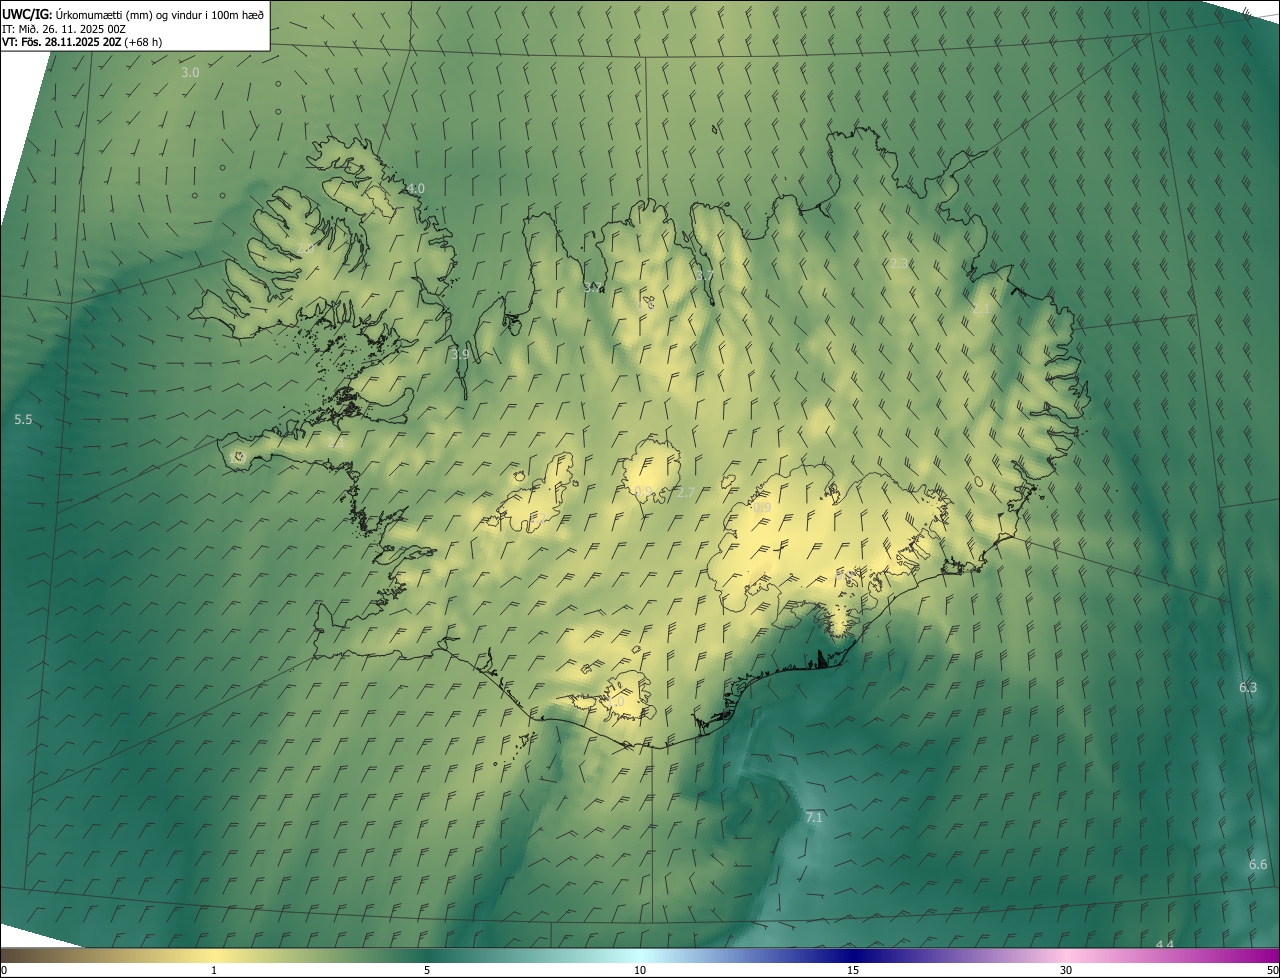Click the color scale tick label 15
Screen dimensions: 1280x978
pyautogui.click(x=853, y=970)
